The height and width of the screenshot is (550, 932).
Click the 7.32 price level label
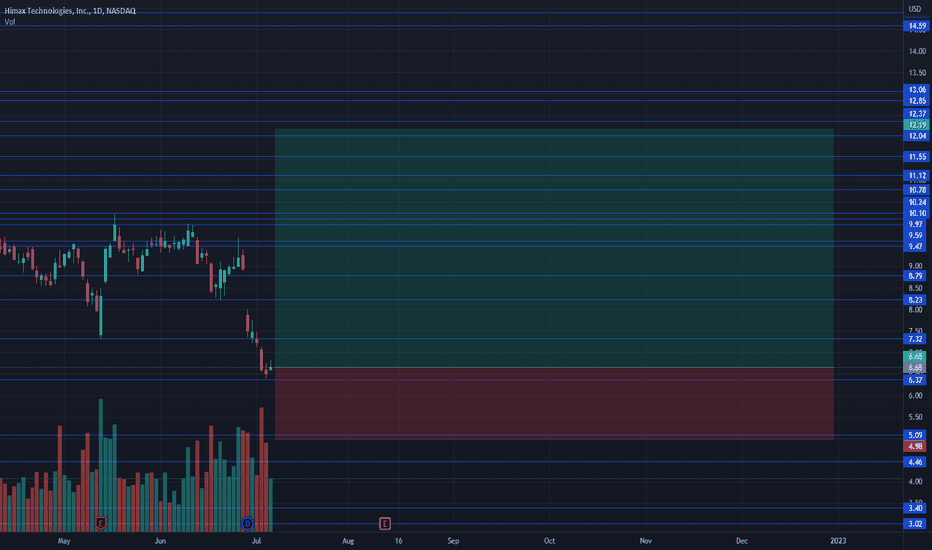coord(916,339)
